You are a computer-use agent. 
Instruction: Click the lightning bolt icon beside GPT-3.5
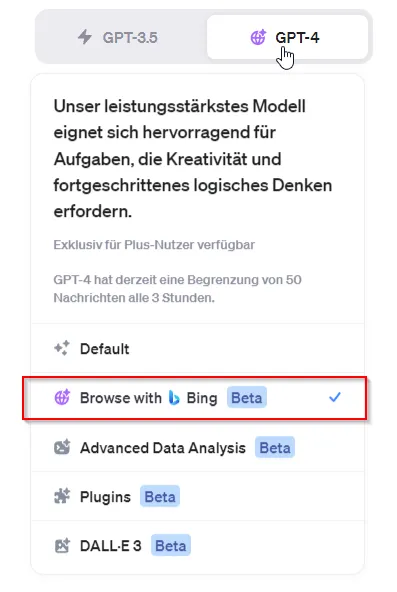tap(85, 37)
